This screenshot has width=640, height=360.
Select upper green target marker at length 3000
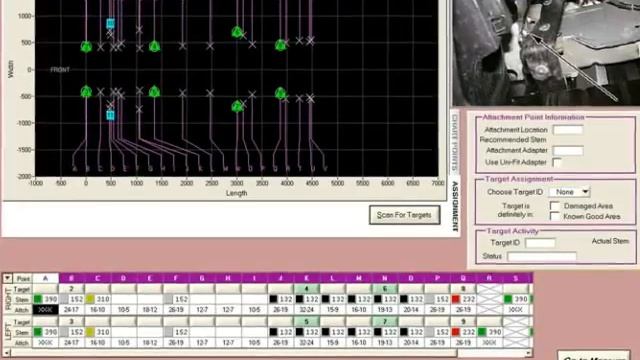(237, 32)
